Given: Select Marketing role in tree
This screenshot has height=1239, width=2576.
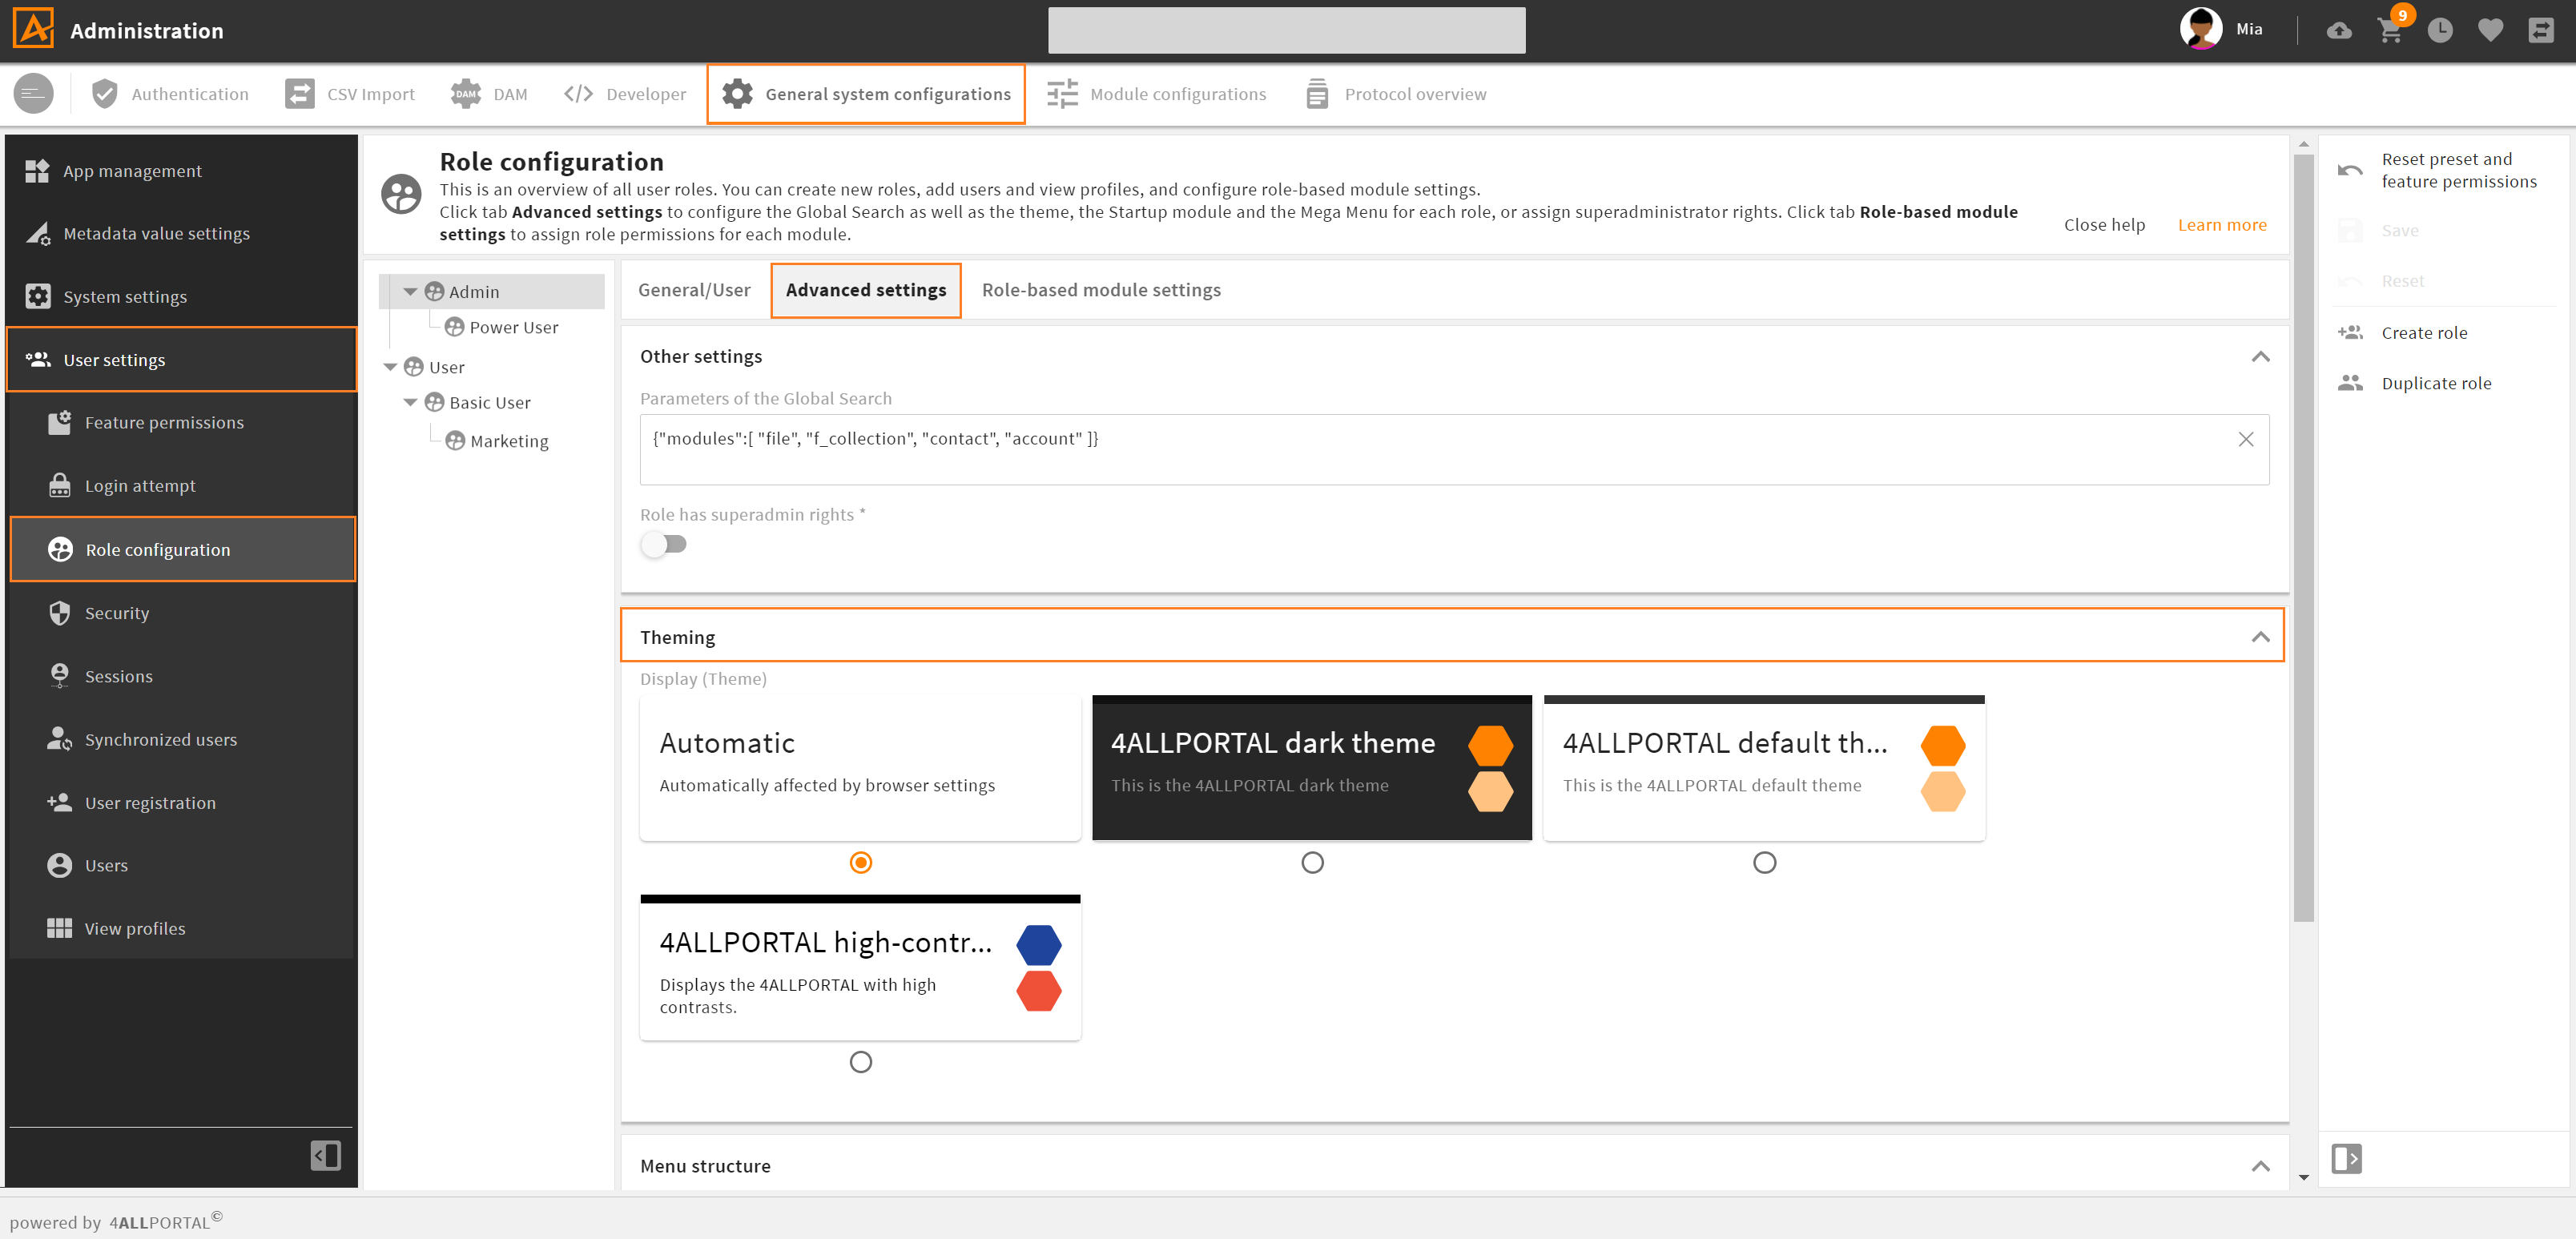Looking at the screenshot, I should coord(509,441).
